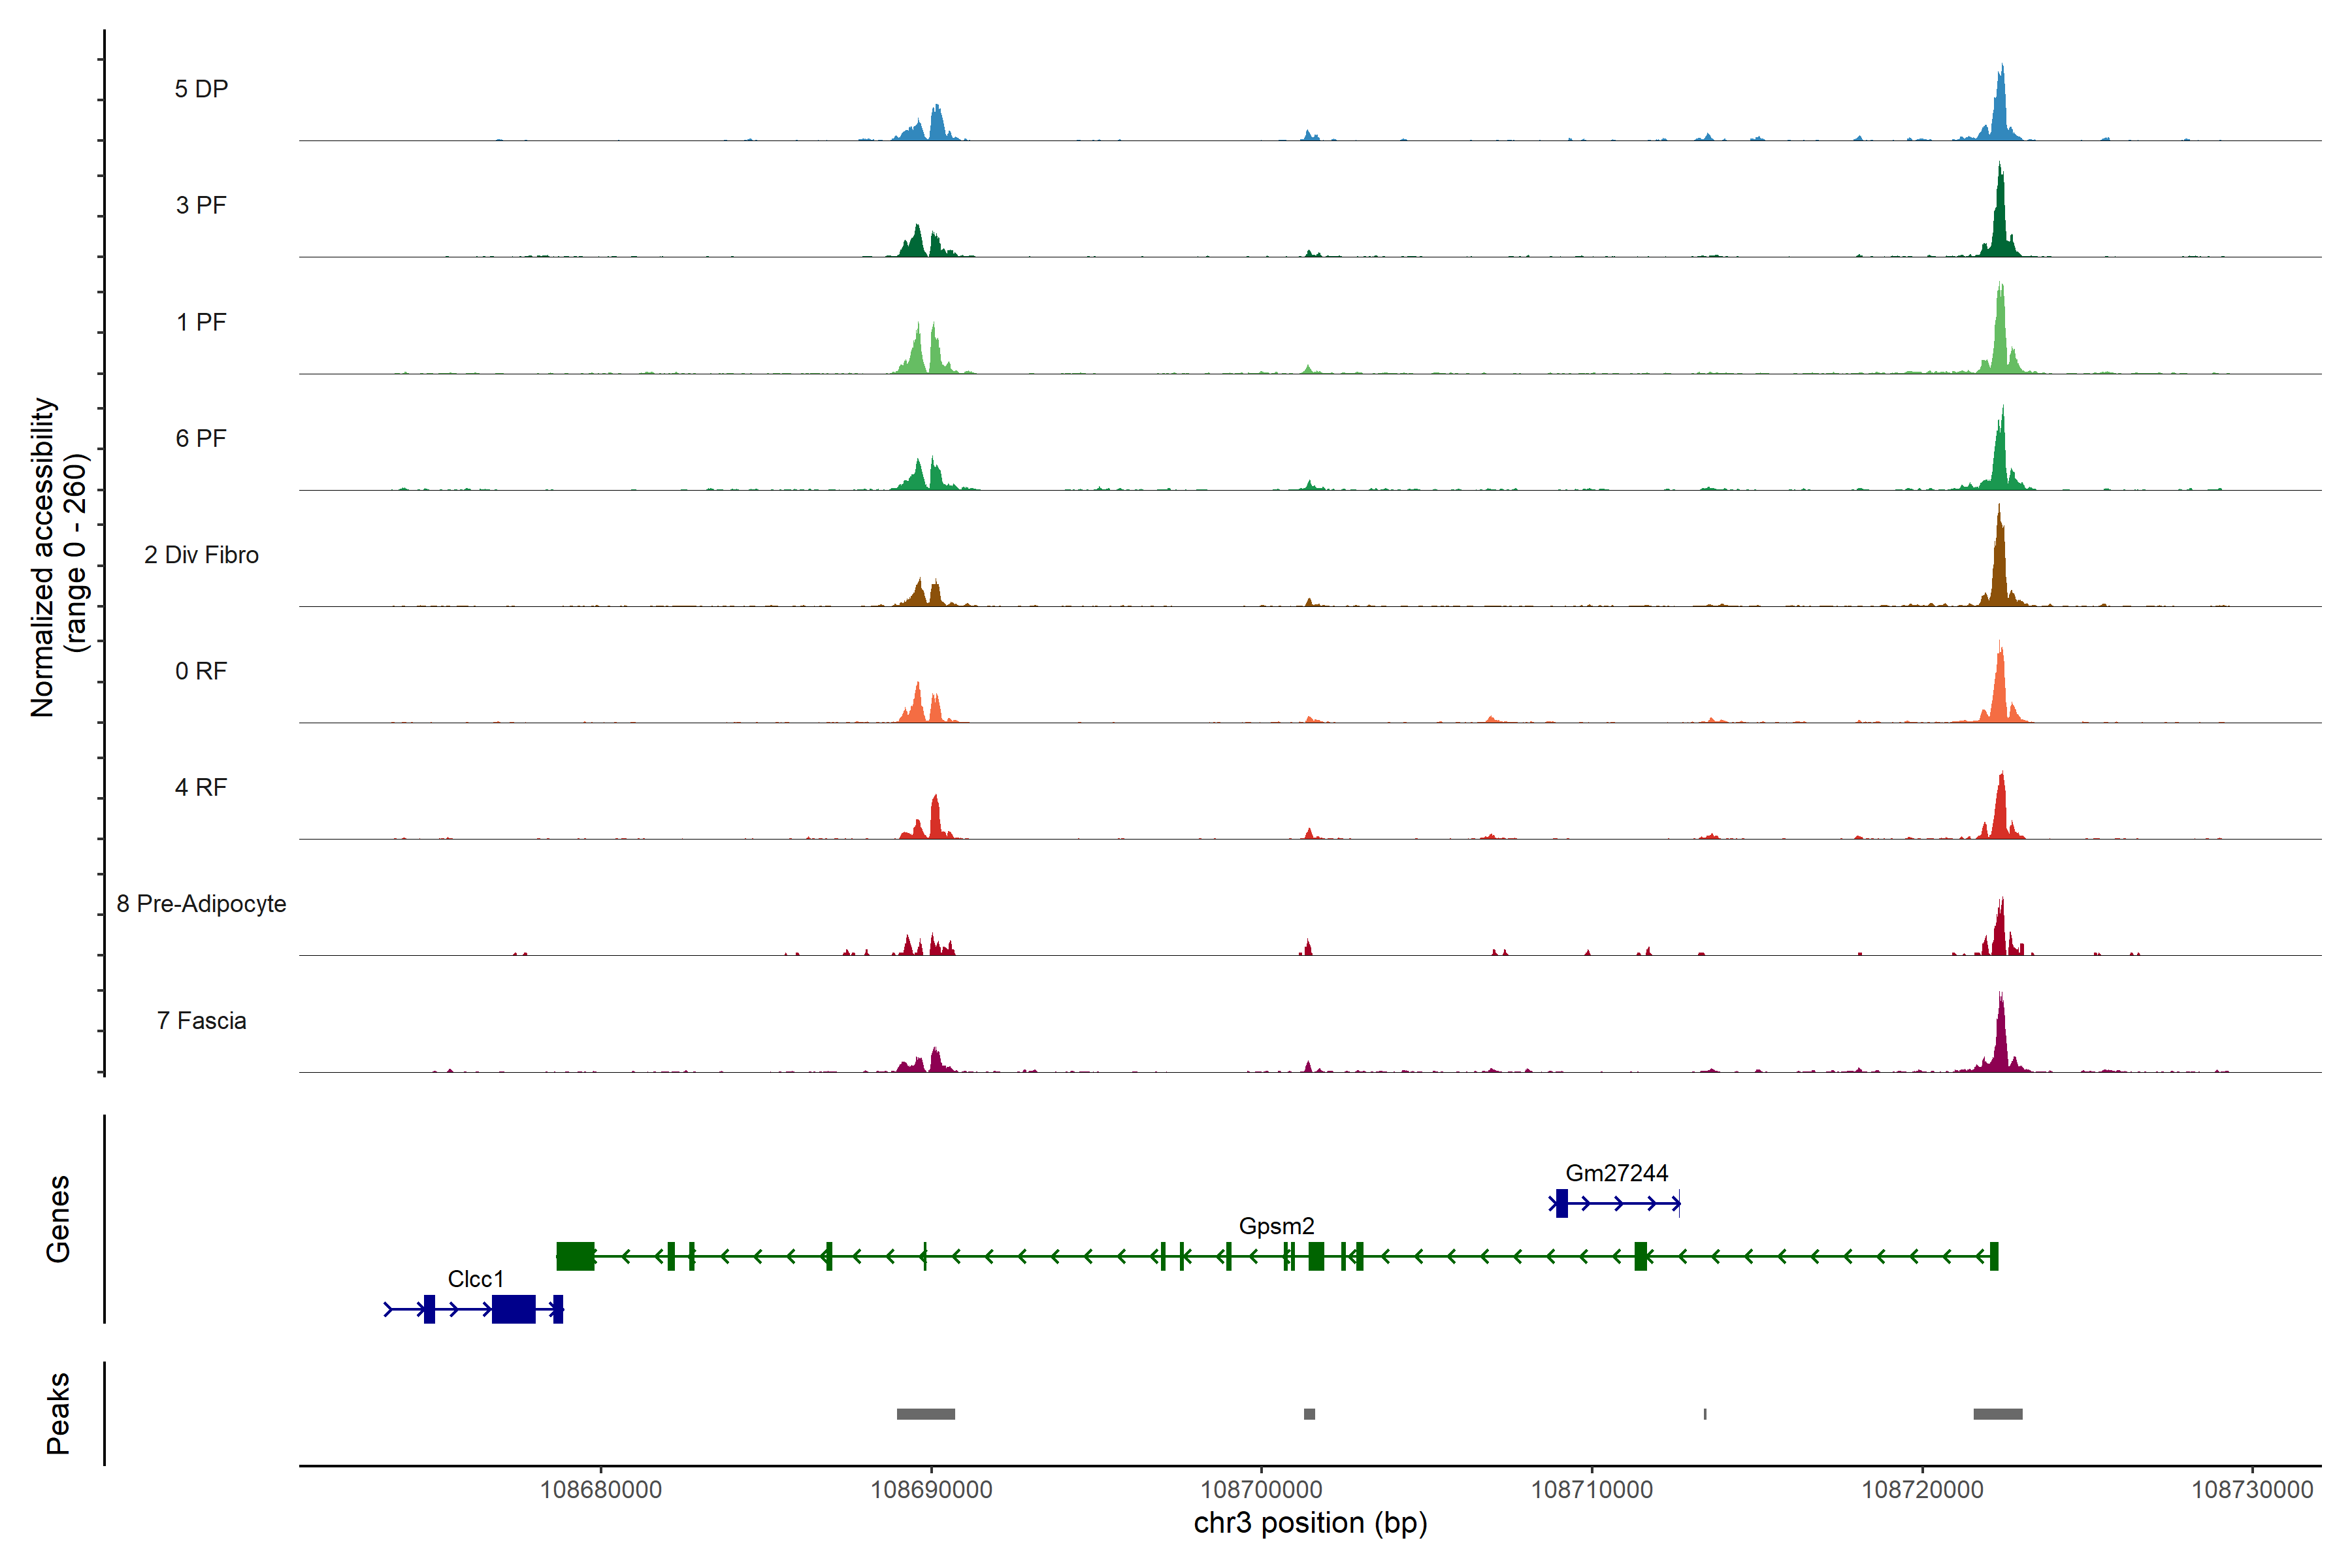Click the large Clcc1 blue exon block
Image resolution: width=2352 pixels, height=1568 pixels.
[x=513, y=1309]
